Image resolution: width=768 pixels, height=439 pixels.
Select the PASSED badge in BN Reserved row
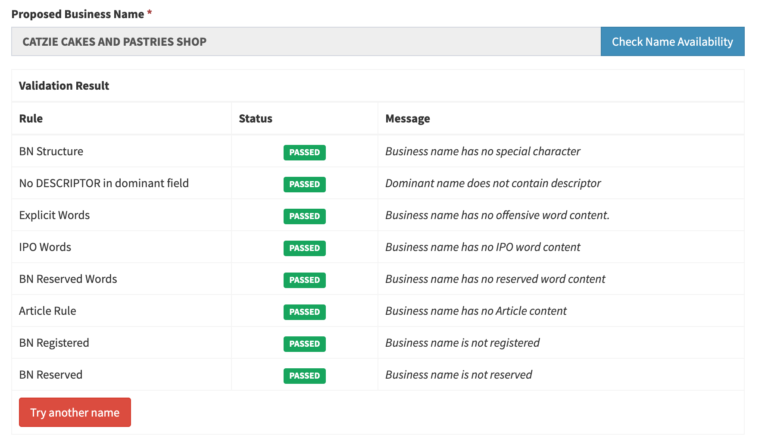click(304, 376)
